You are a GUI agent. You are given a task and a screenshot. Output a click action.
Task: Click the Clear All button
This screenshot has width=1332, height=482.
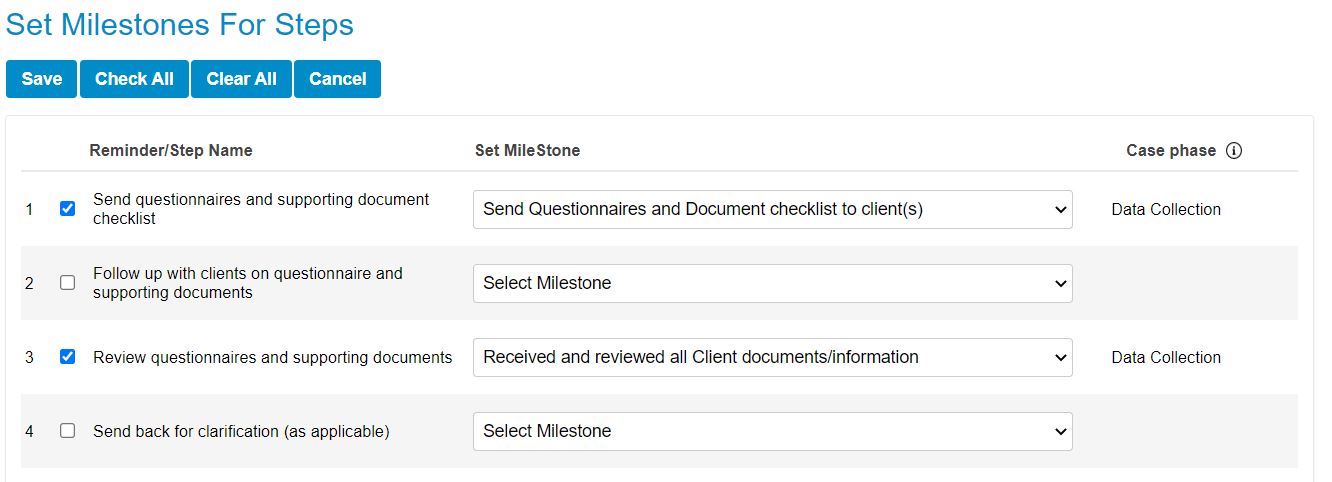click(241, 79)
